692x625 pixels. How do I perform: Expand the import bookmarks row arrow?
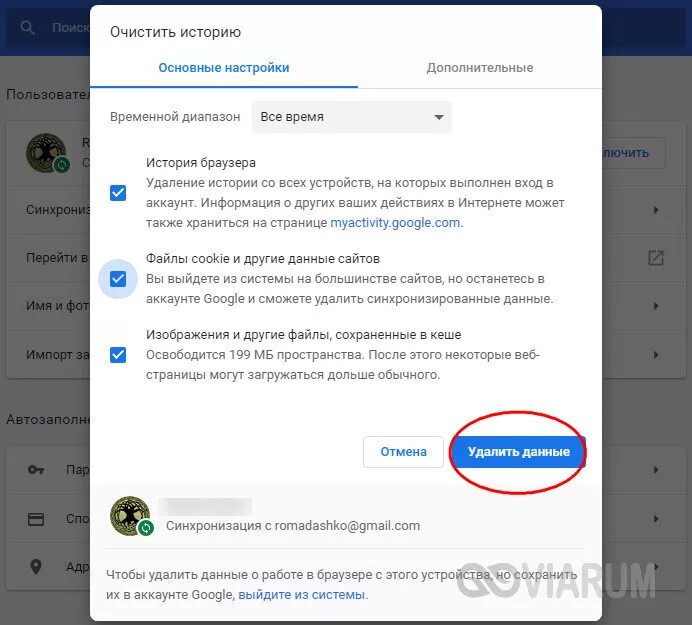[x=656, y=354]
